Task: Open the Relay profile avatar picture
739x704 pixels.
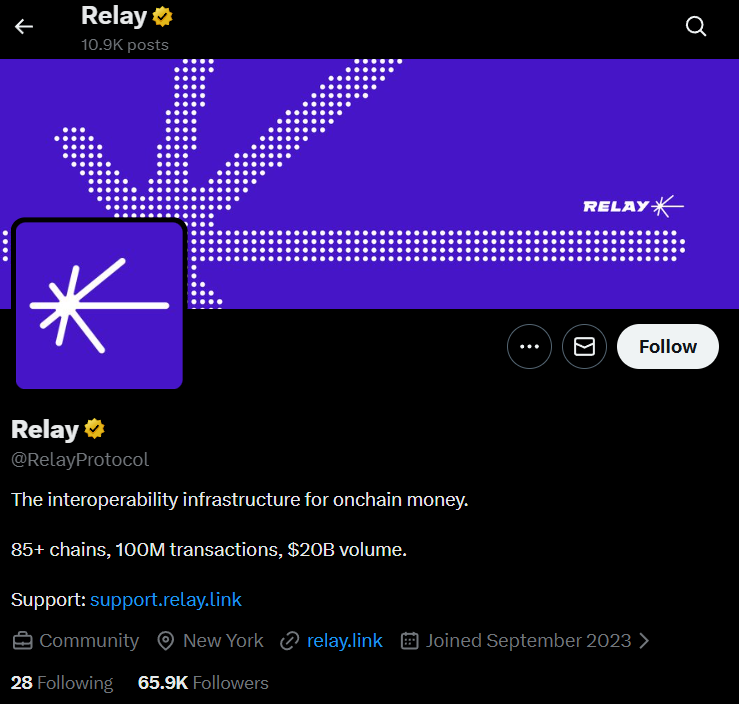Action: click(99, 305)
